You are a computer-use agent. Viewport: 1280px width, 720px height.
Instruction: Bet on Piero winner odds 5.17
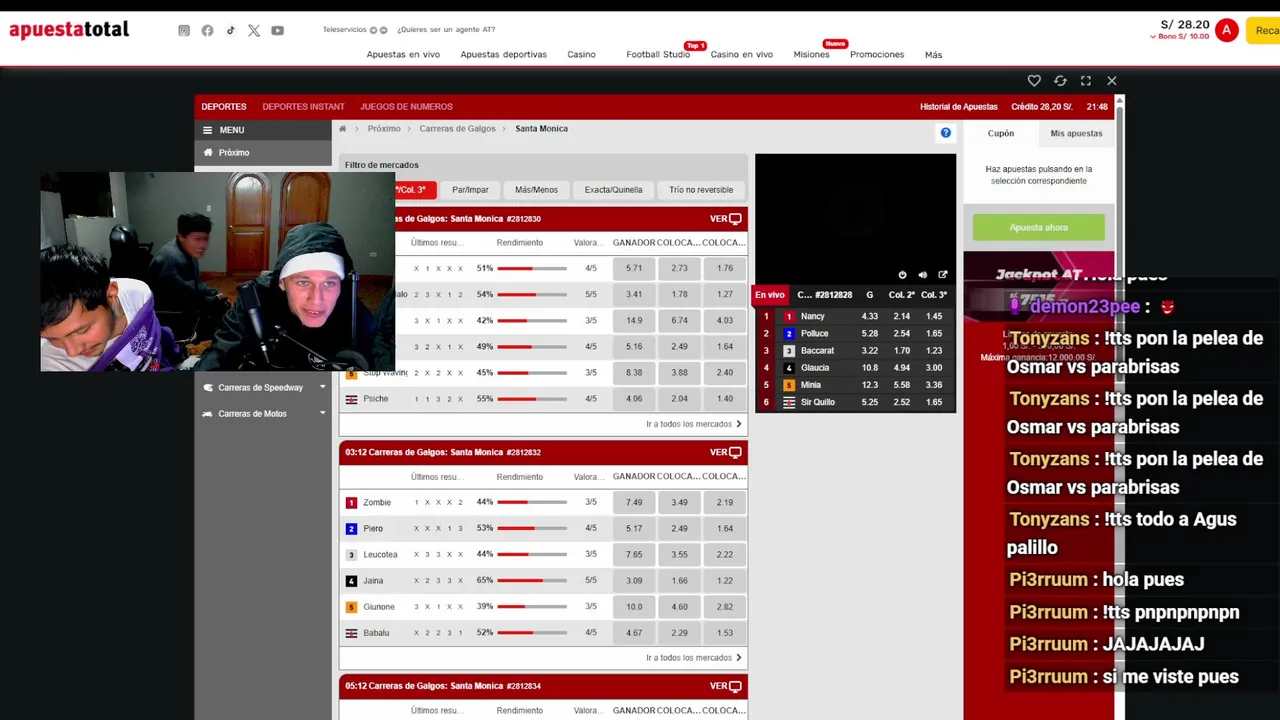click(634, 528)
